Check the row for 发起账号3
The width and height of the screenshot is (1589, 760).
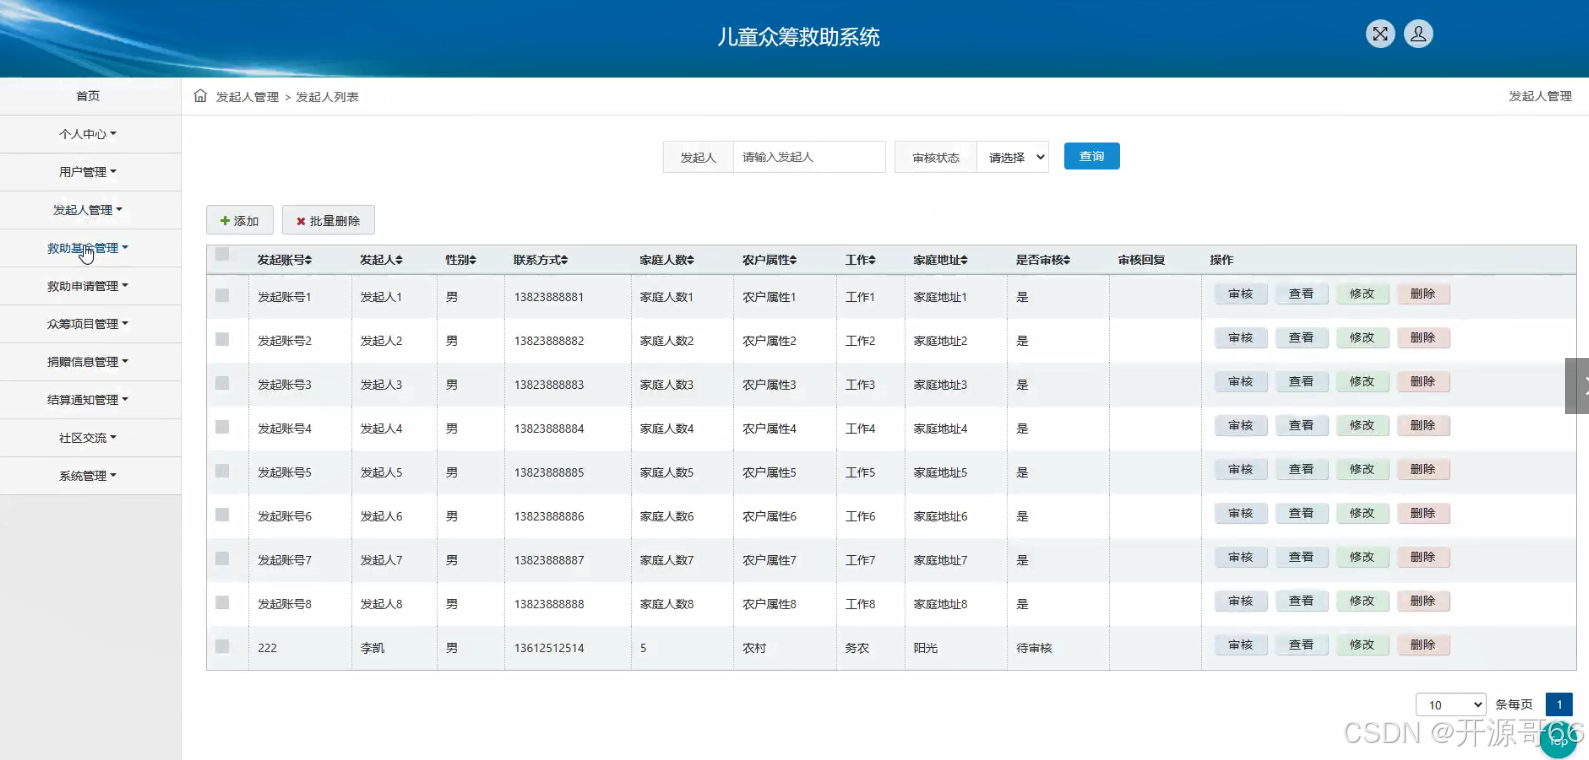[222, 383]
